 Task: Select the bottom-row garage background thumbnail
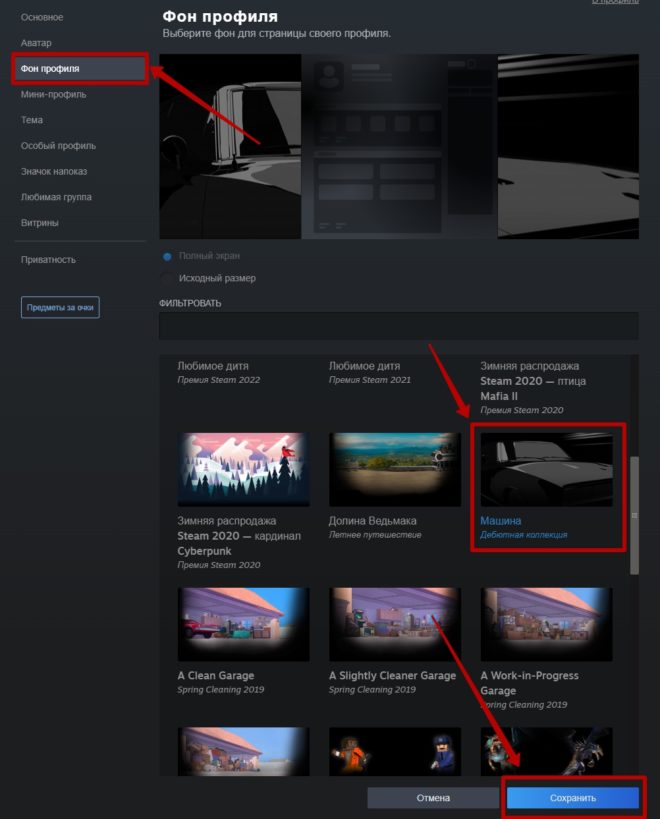pos(243,751)
